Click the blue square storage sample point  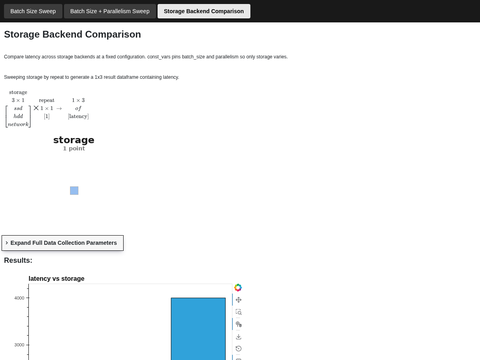pos(74,191)
